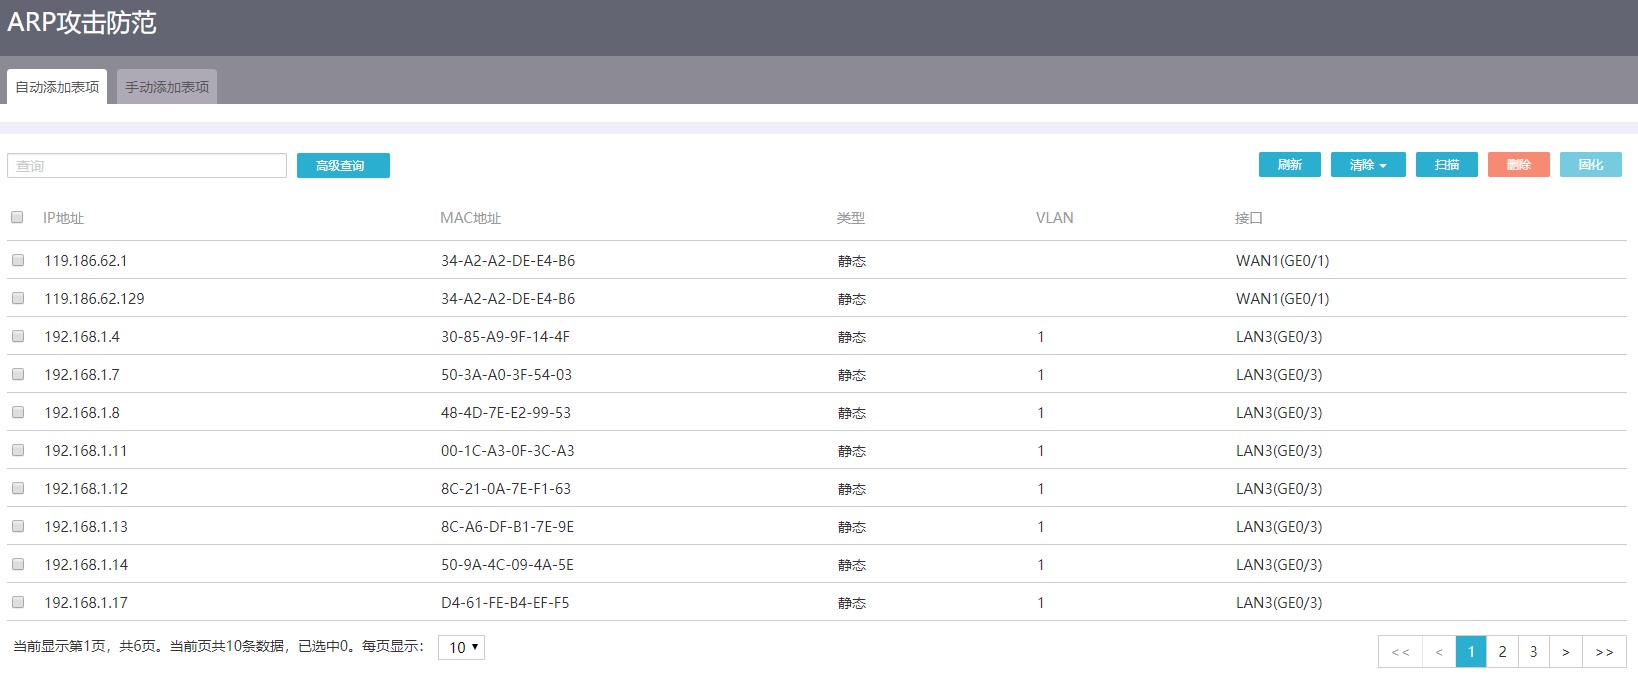The height and width of the screenshot is (675, 1638).
Task: Click the 高级查询 advanced query button
Action: coord(343,166)
